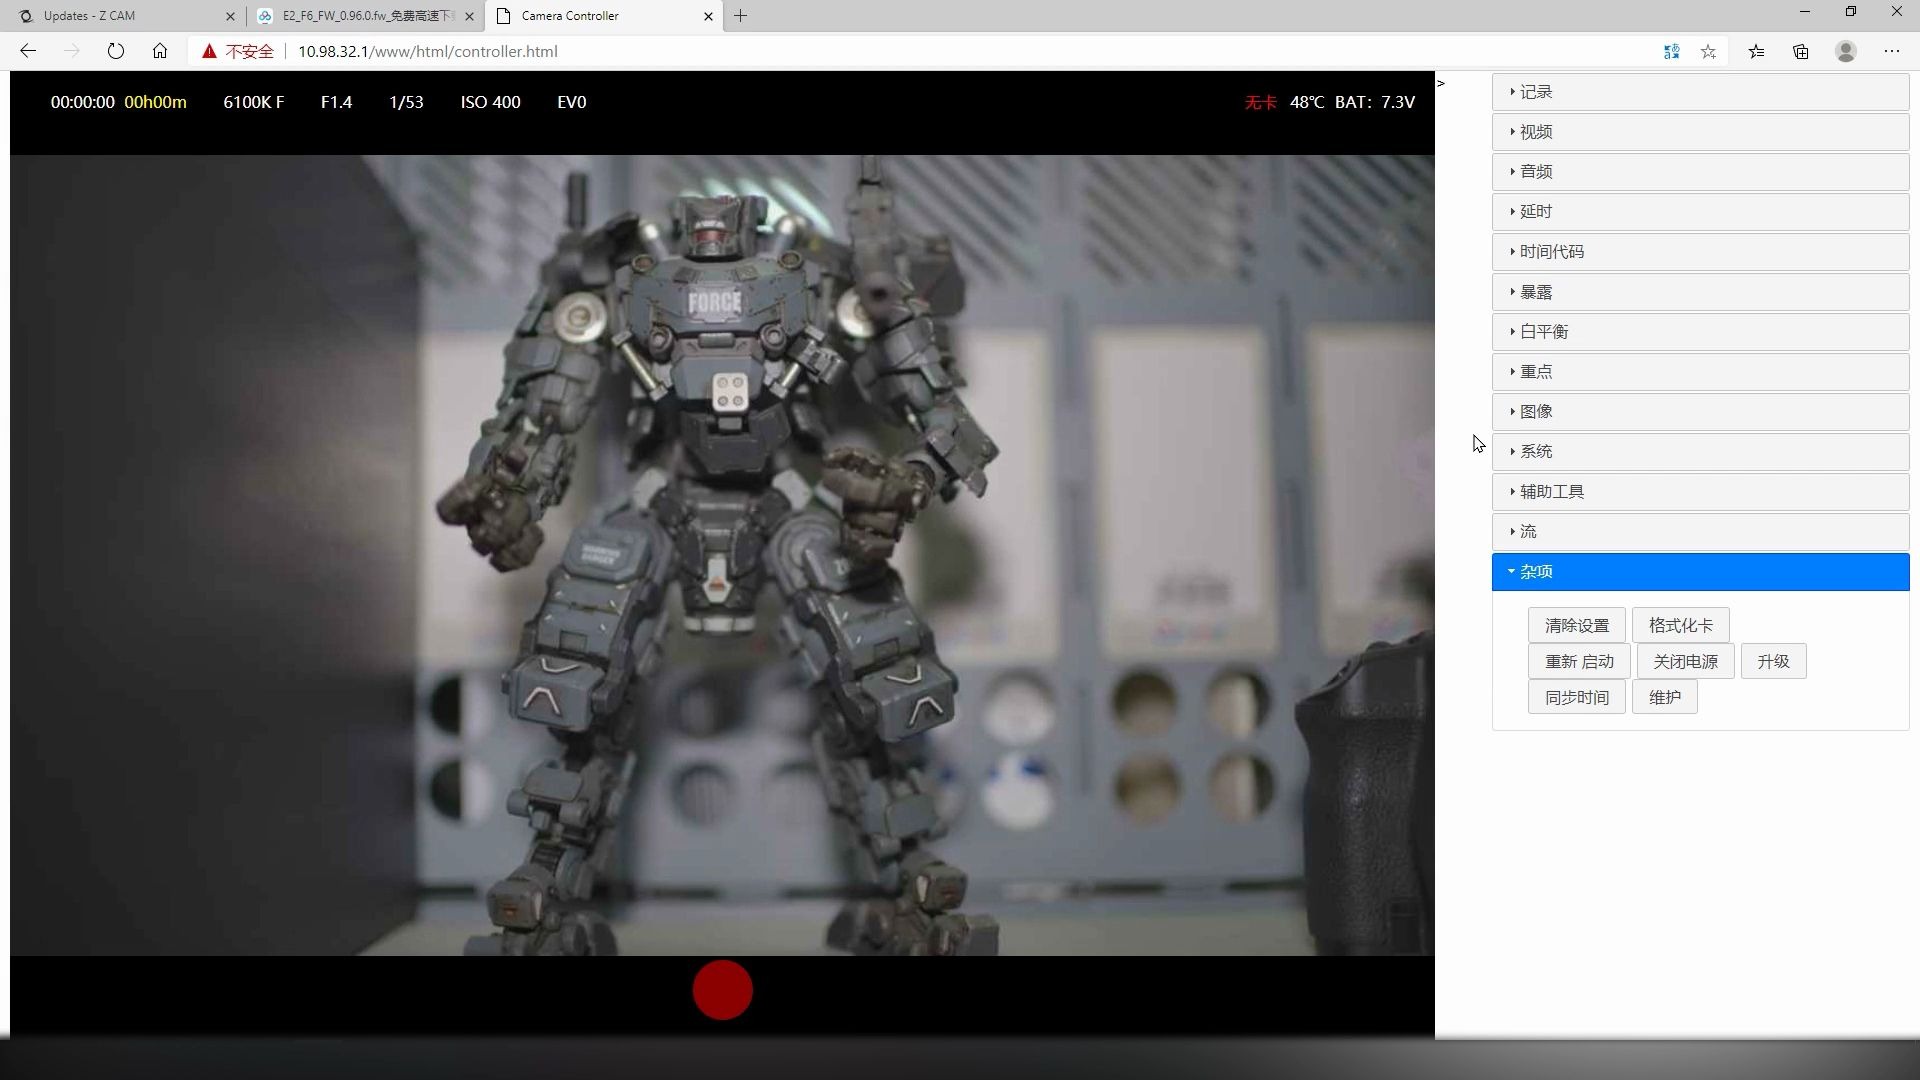Open the 6100K white balance indicator

(x=253, y=101)
